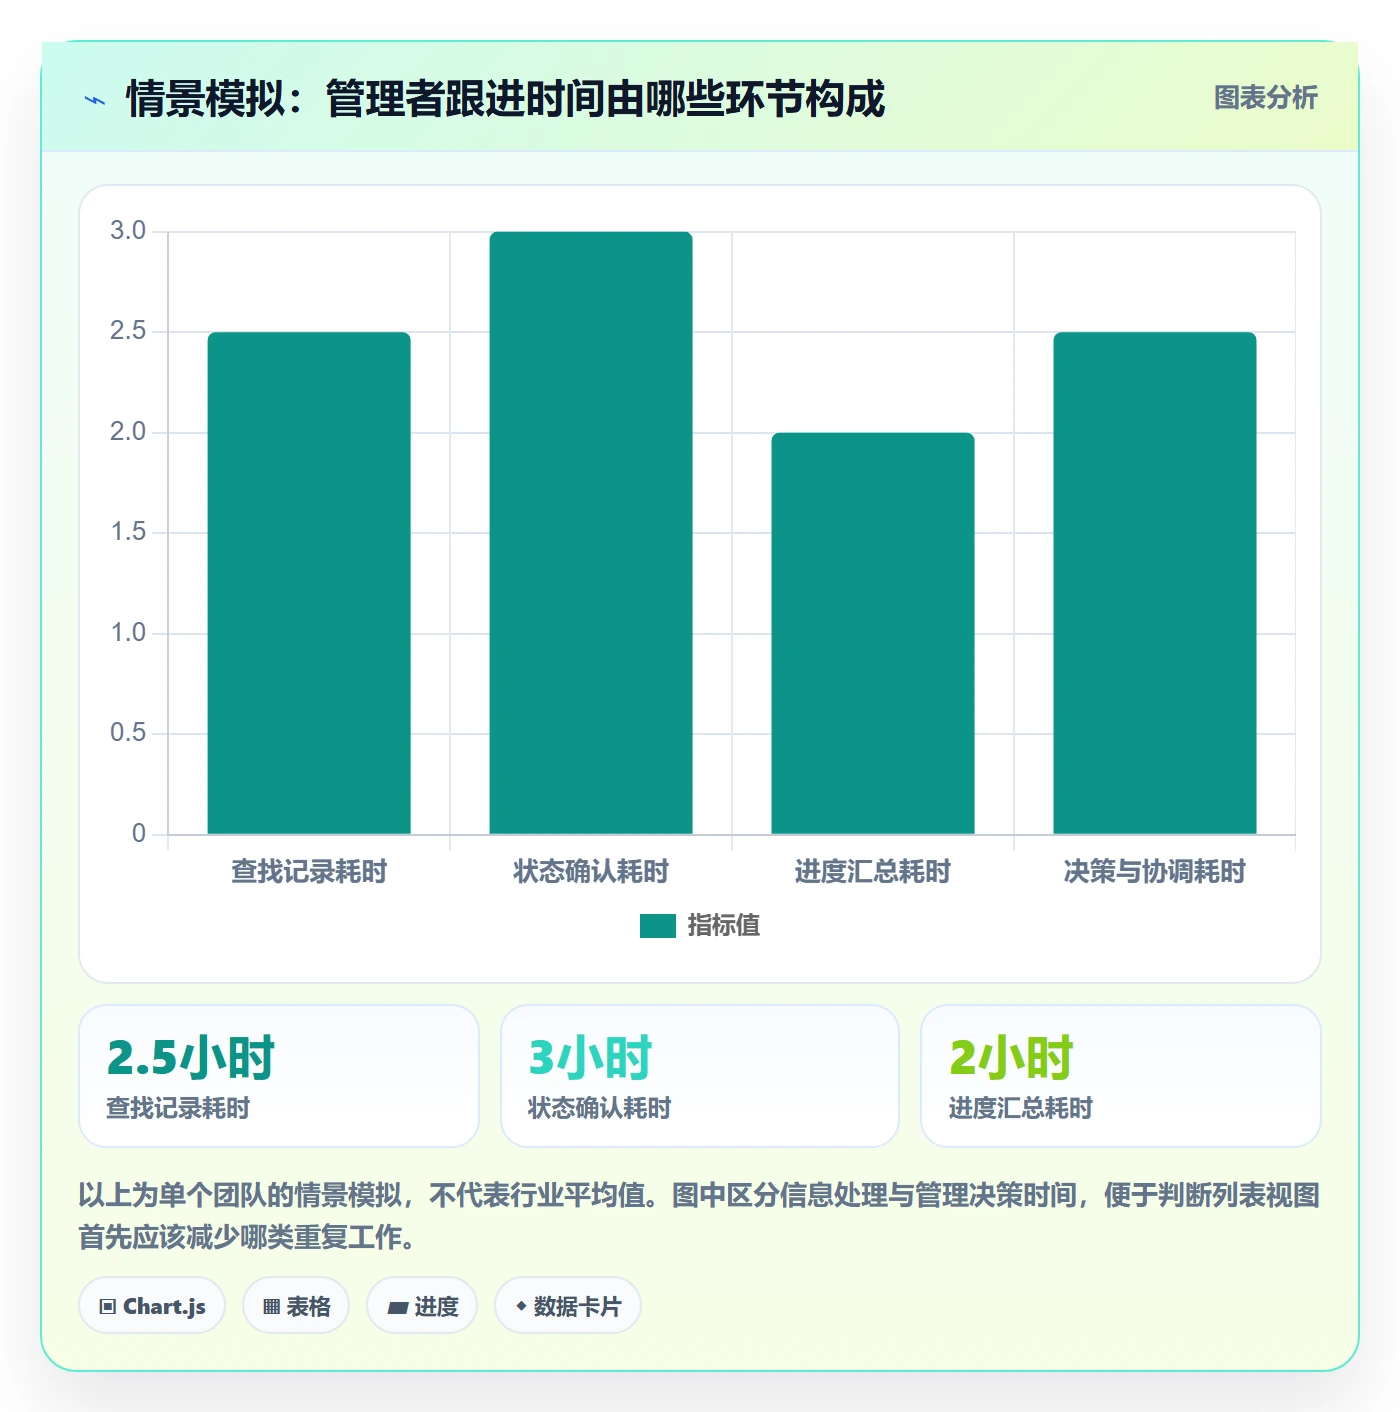
Task: Click the 查找记录耗时 axis label
Action: 309,872
